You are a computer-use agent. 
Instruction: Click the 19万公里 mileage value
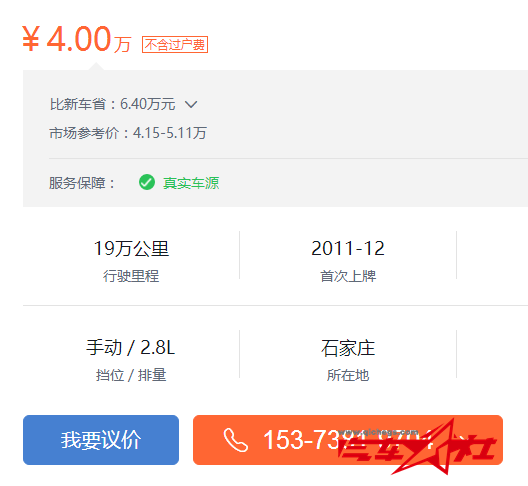click(131, 249)
